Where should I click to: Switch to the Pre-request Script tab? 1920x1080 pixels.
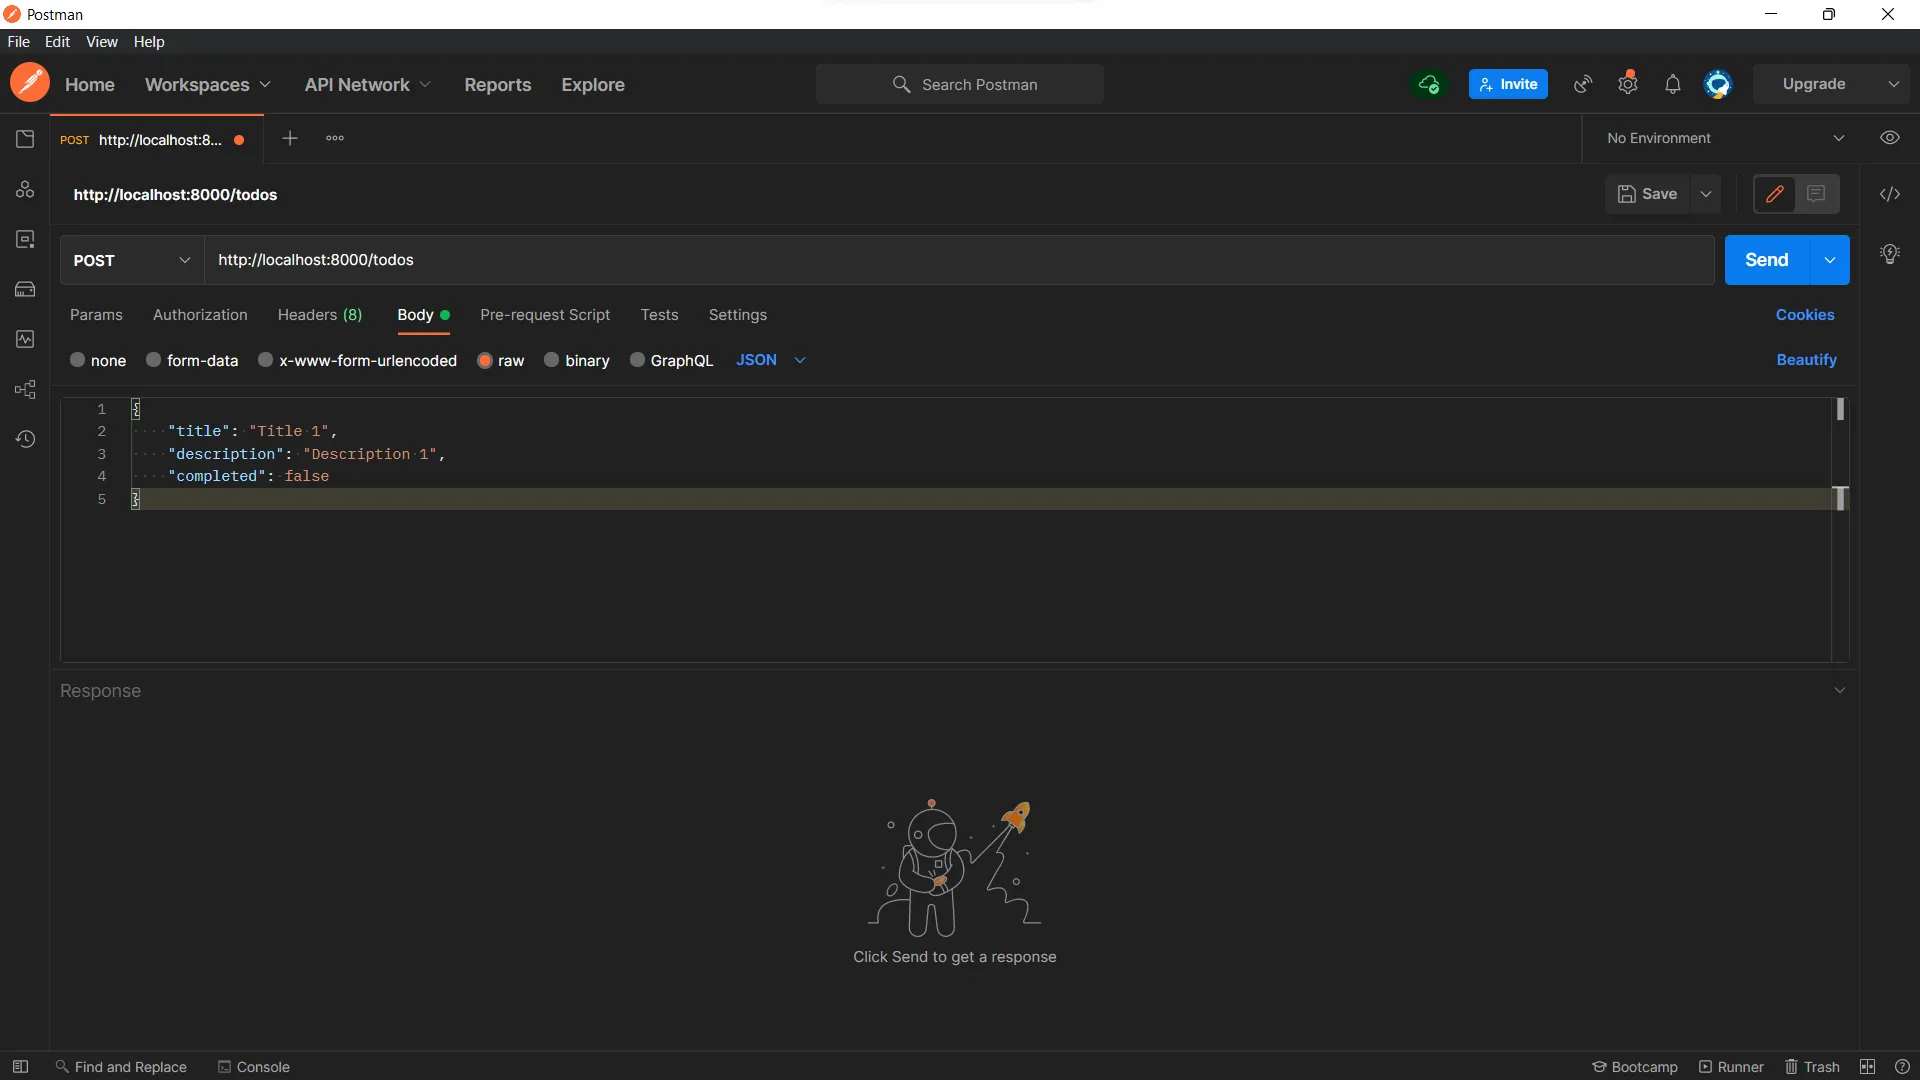click(x=545, y=315)
